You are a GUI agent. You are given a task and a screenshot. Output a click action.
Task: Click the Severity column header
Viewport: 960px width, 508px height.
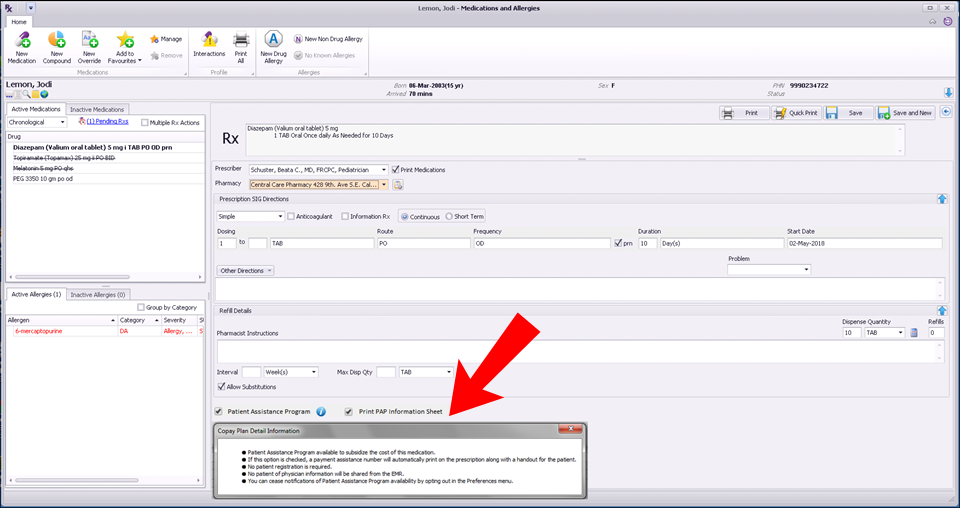coord(178,320)
